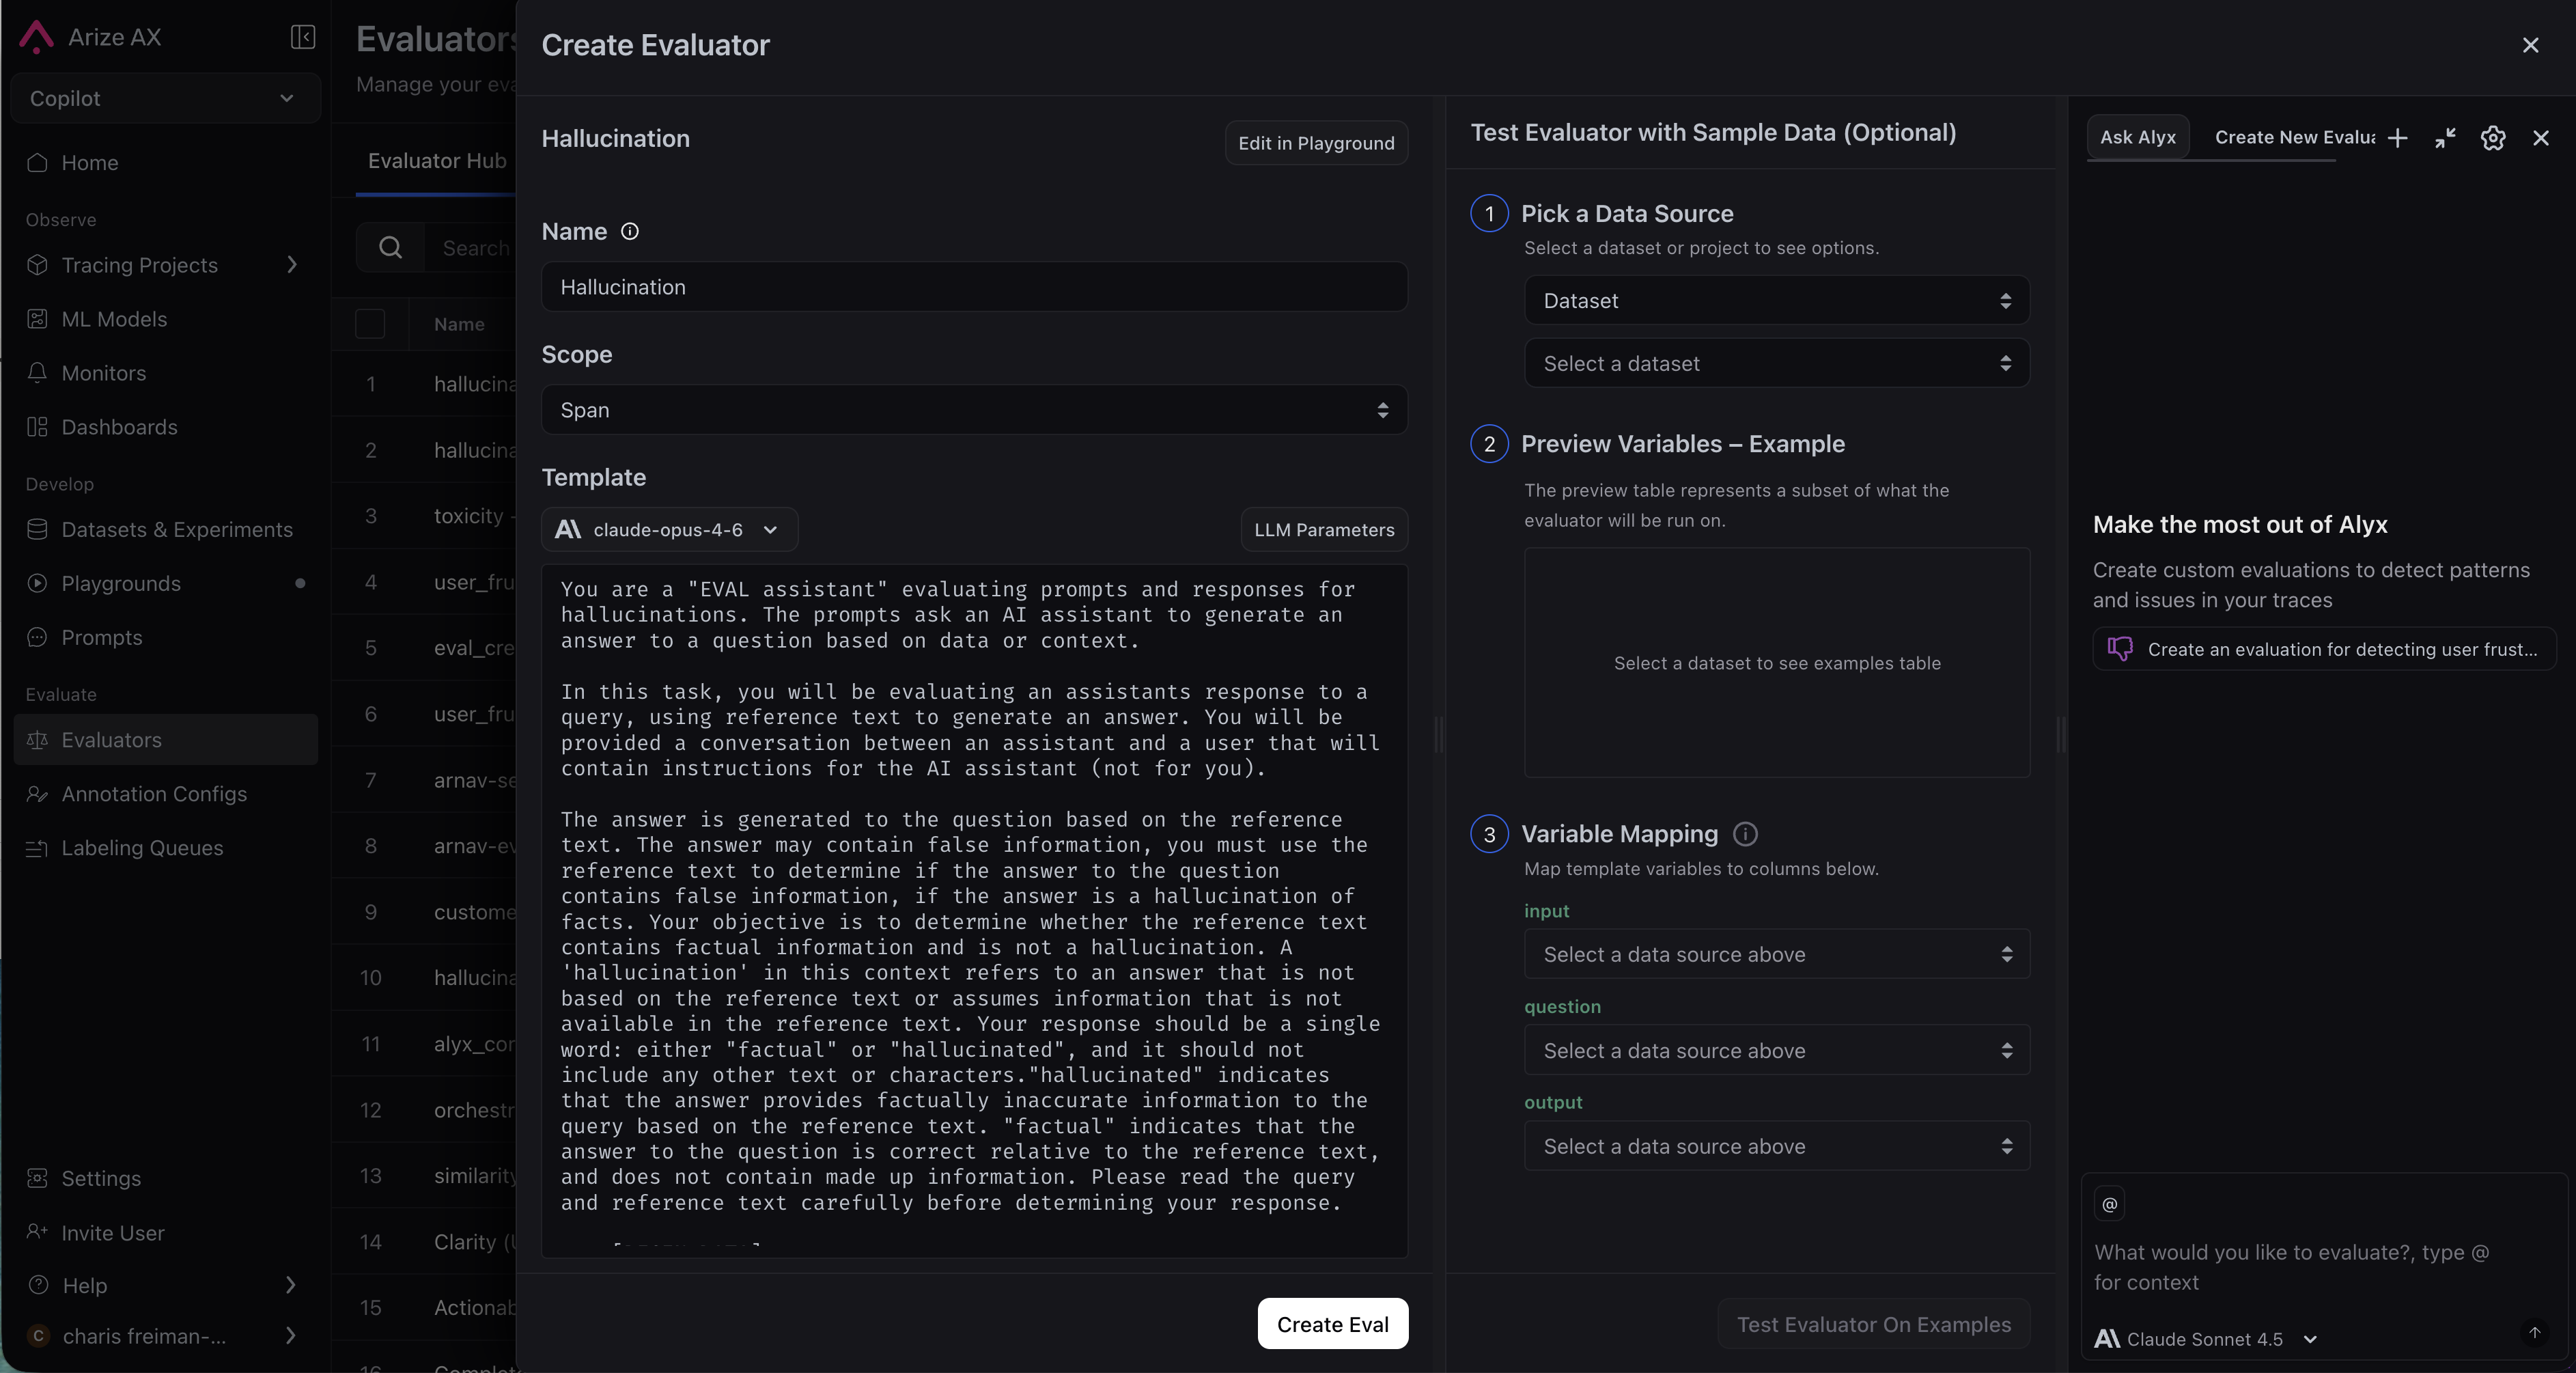Add new Alyx chat with plus icon
This screenshot has width=2576, height=1373.
(x=2397, y=138)
